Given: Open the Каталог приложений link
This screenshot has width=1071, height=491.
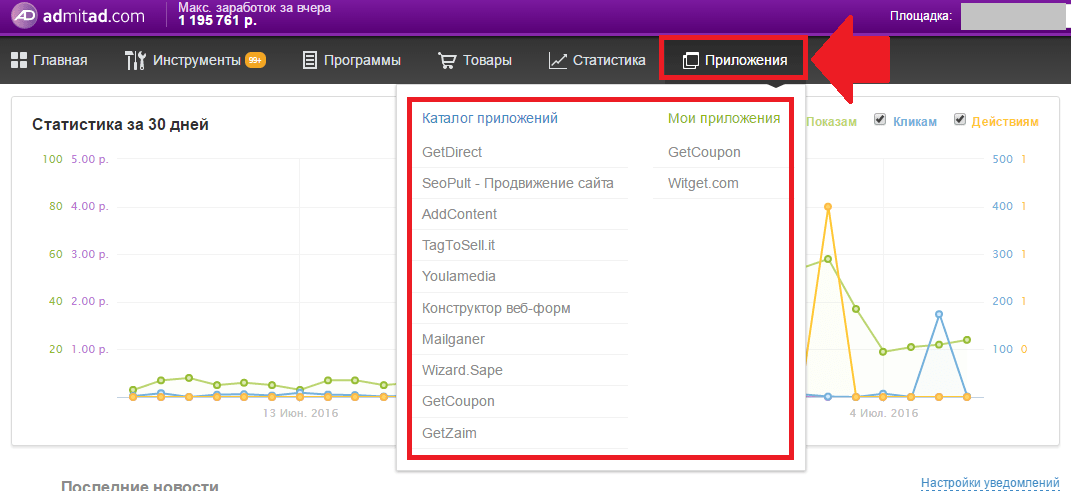Looking at the screenshot, I should click(490, 118).
